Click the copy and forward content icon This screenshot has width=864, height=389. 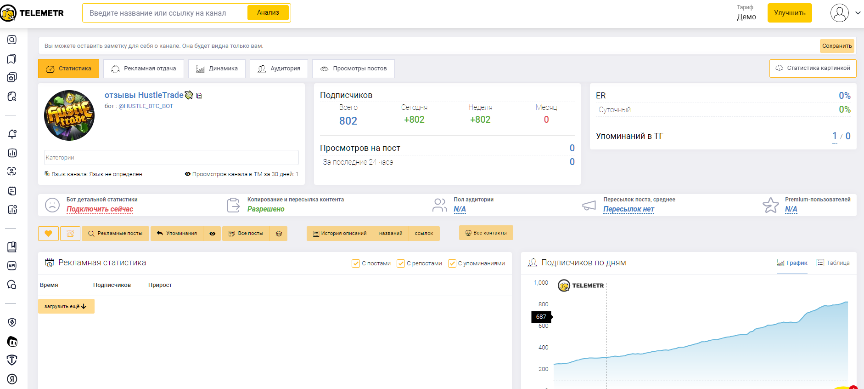coord(233,205)
